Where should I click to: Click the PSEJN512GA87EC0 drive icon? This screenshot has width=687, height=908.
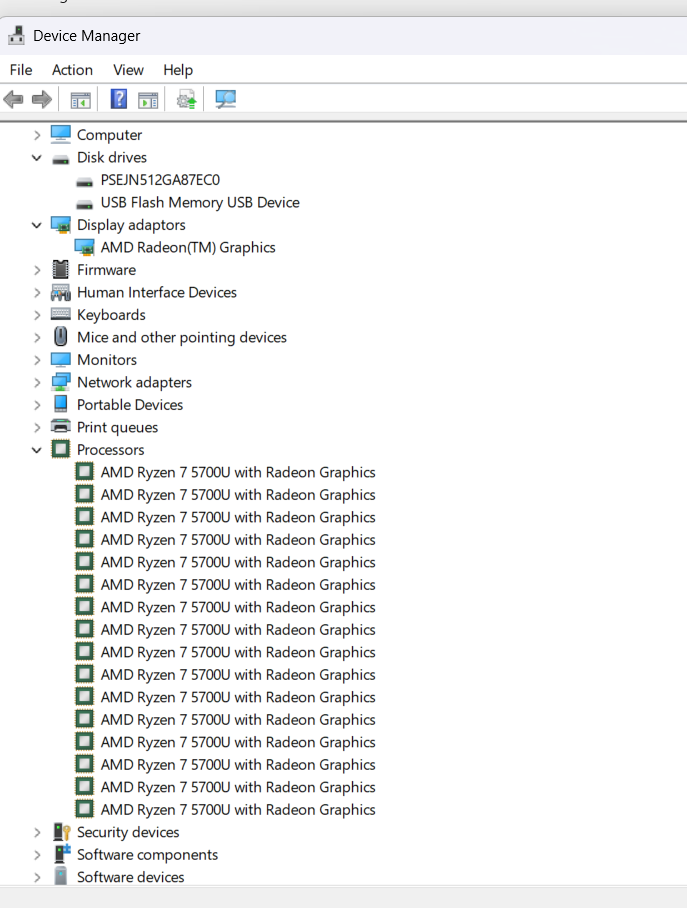85,182
